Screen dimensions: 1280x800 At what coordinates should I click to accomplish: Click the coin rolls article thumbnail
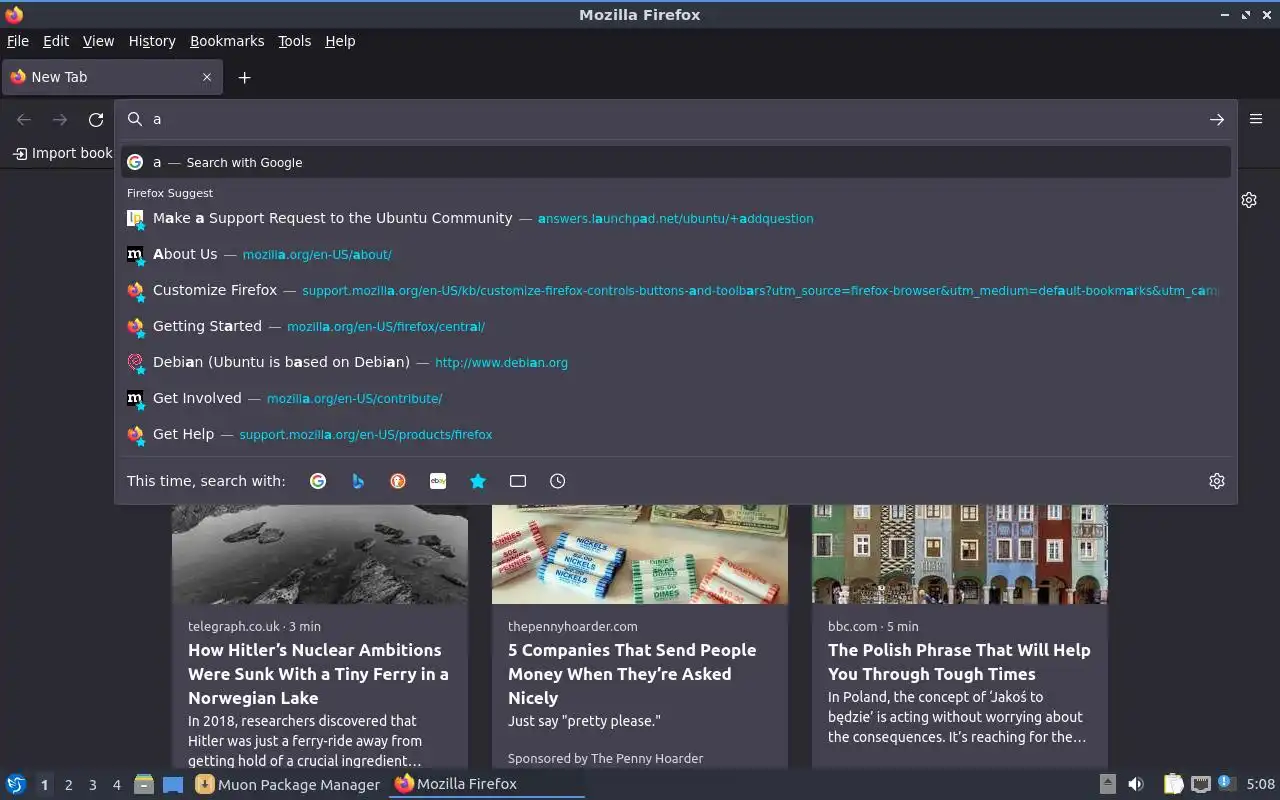640,554
